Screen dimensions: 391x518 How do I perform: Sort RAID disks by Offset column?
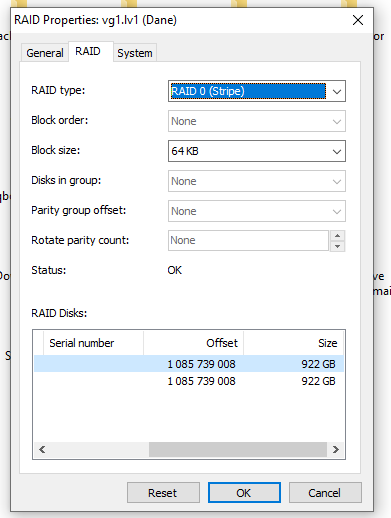pyautogui.click(x=193, y=343)
